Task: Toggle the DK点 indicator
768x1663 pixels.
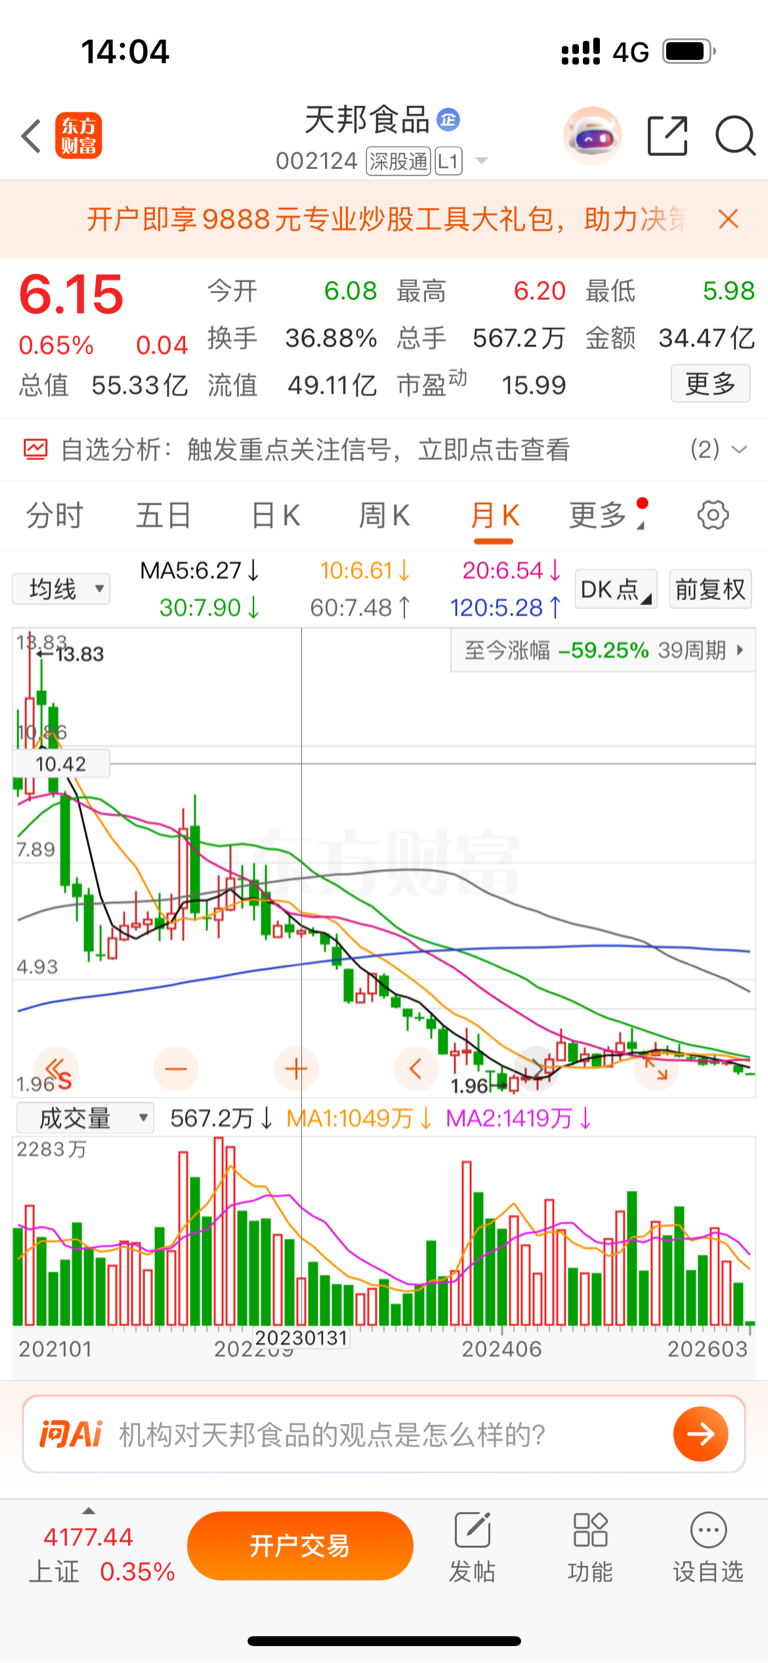Action: pyautogui.click(x=616, y=589)
